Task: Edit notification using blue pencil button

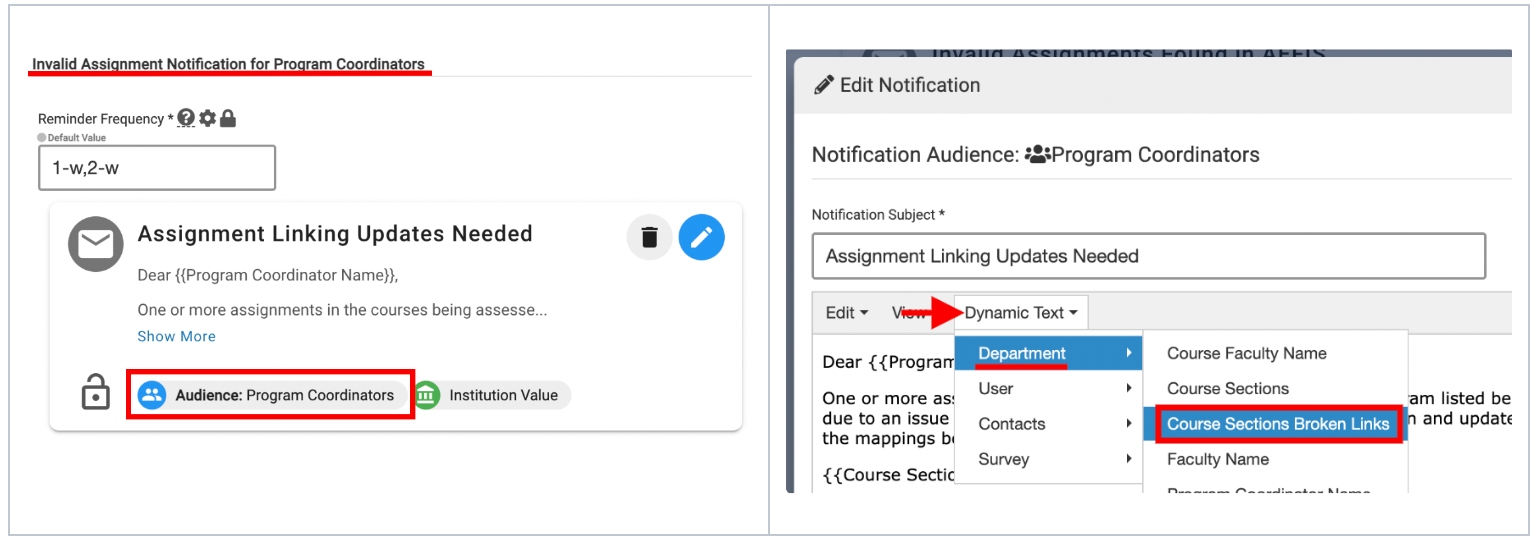Action: click(701, 238)
